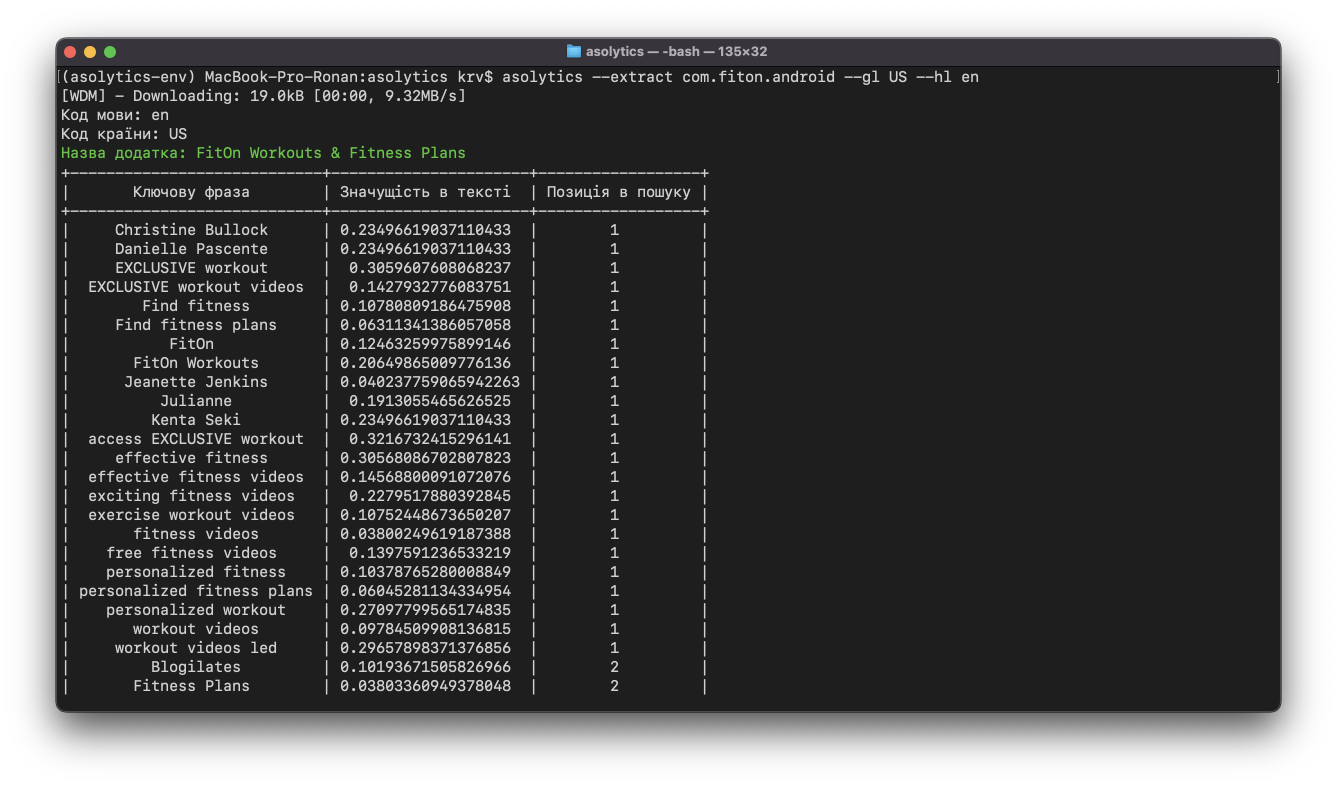Click the 'Значущість в тексті' column header

[x=425, y=192]
